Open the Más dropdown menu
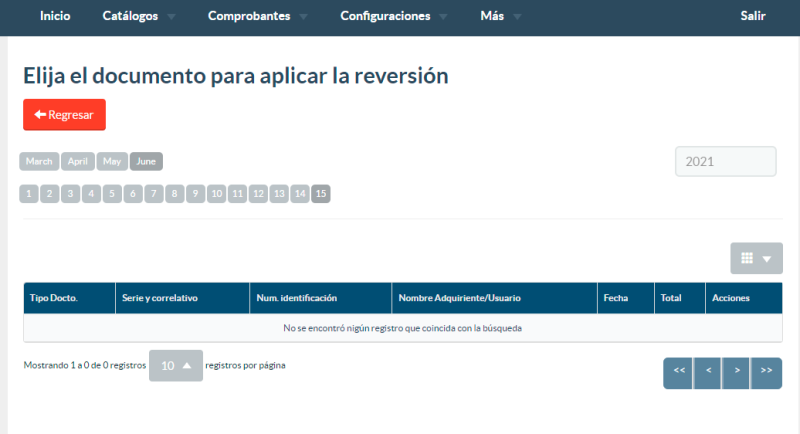Viewport: 800px width, 434px height. (499, 16)
